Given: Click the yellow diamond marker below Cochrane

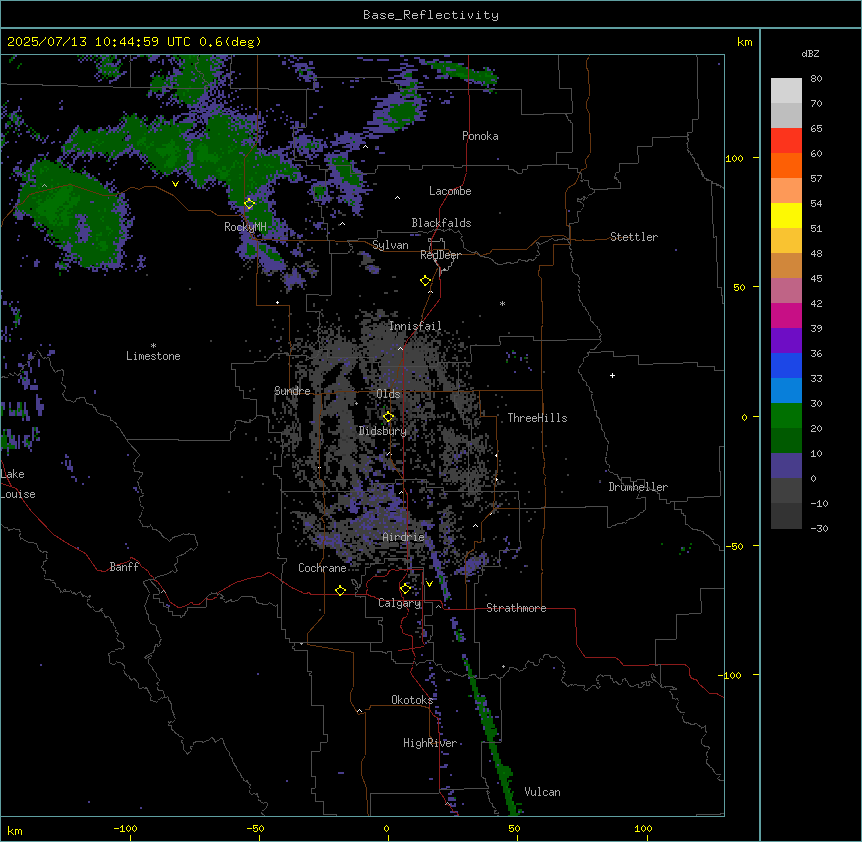Looking at the screenshot, I should coord(340,590).
